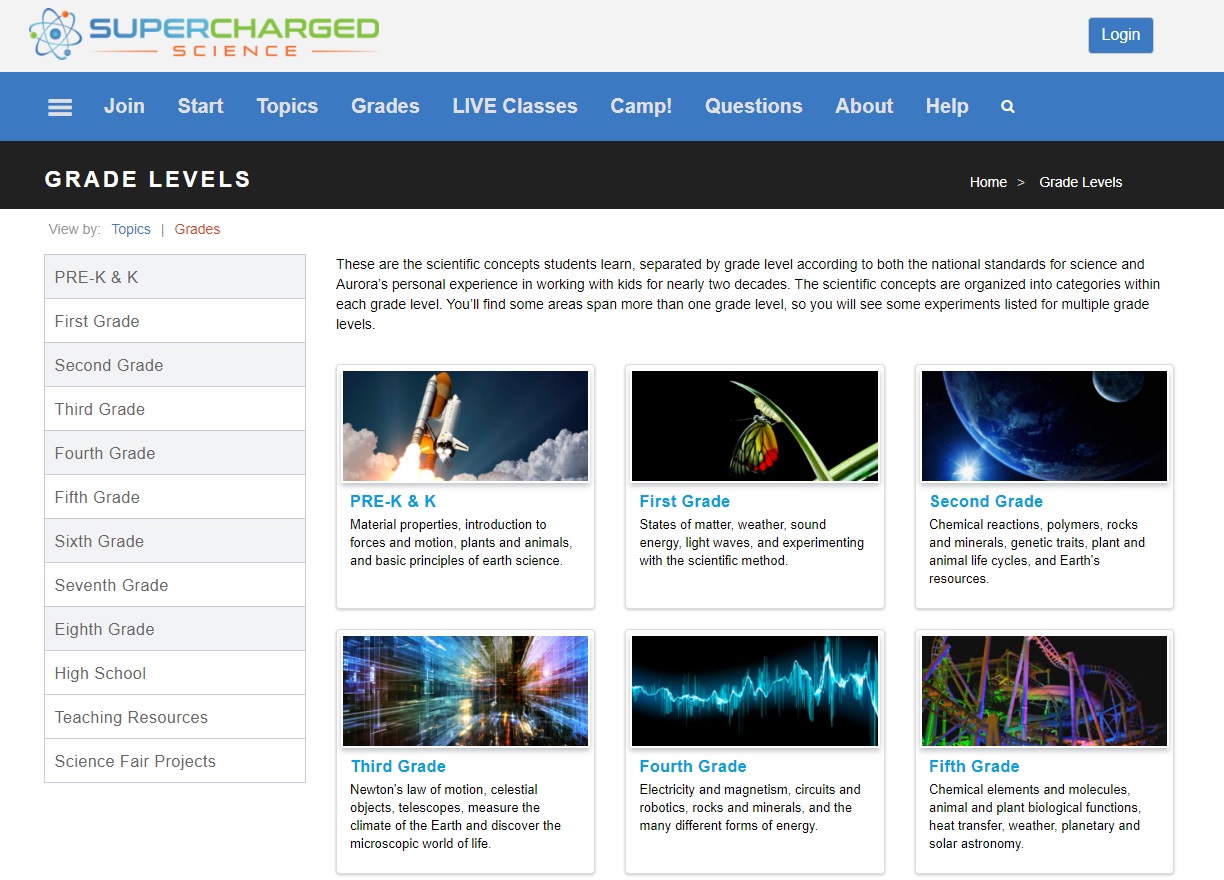Click the Supercharged Science logo
Viewport: 1224px width, 880px height.
(x=204, y=35)
